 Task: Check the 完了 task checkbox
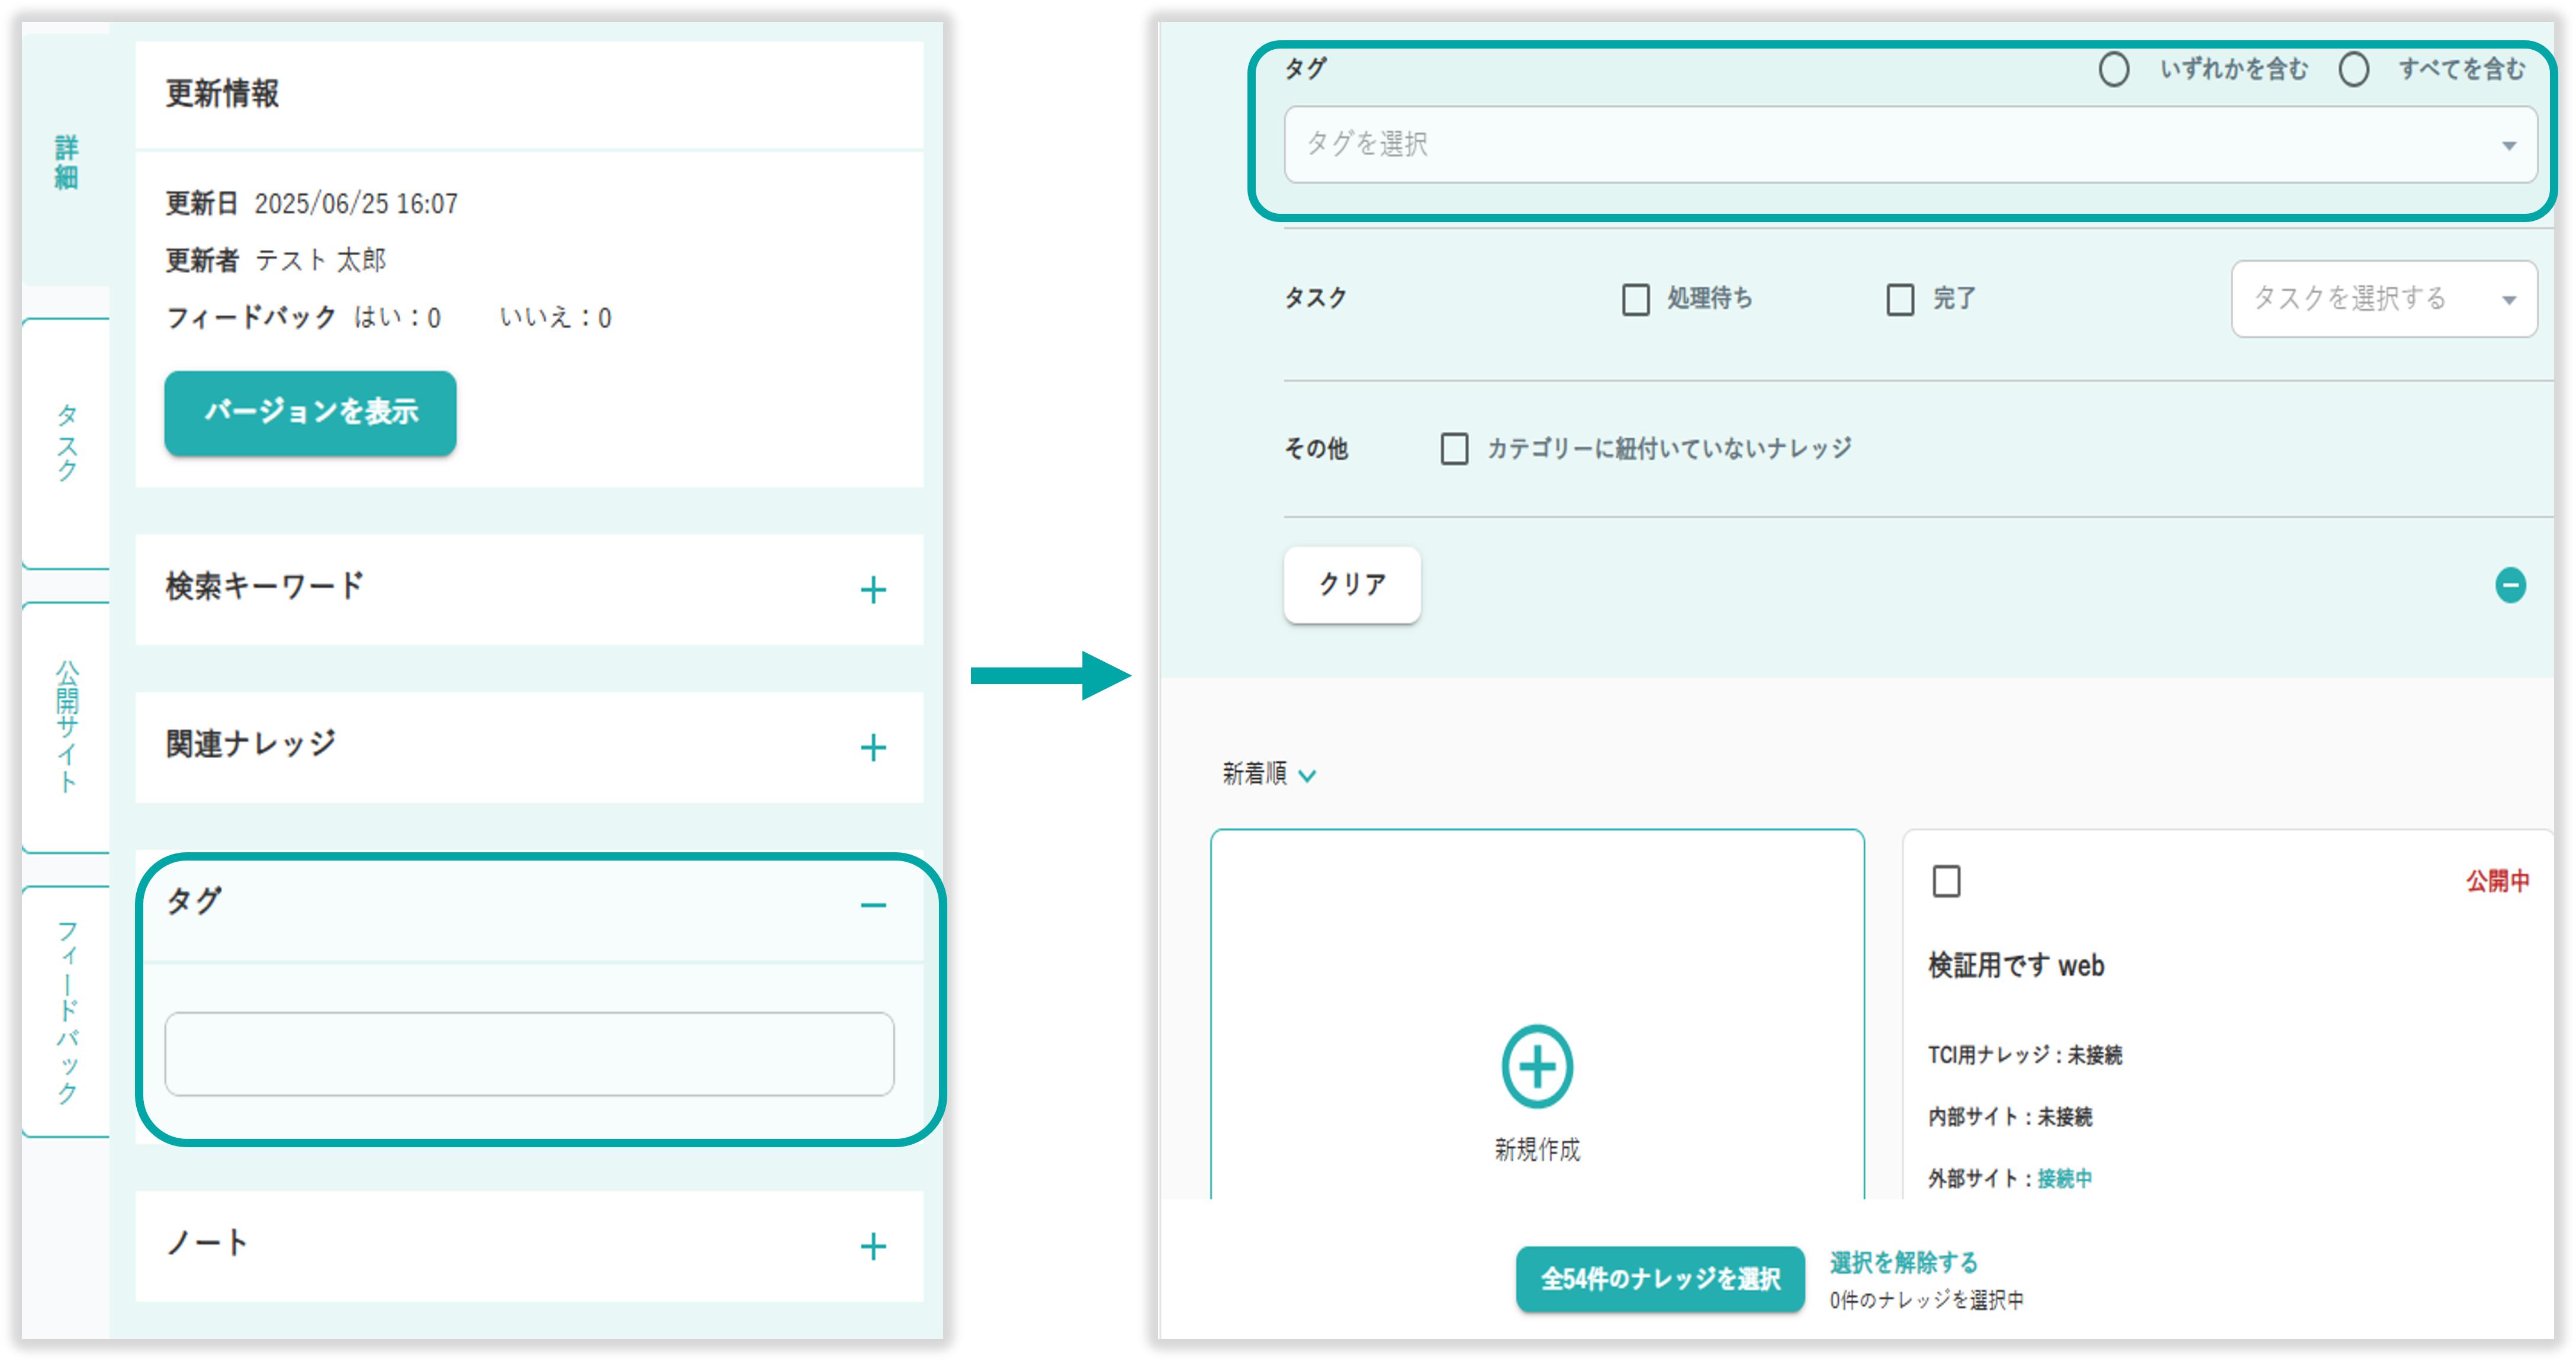point(1899,299)
